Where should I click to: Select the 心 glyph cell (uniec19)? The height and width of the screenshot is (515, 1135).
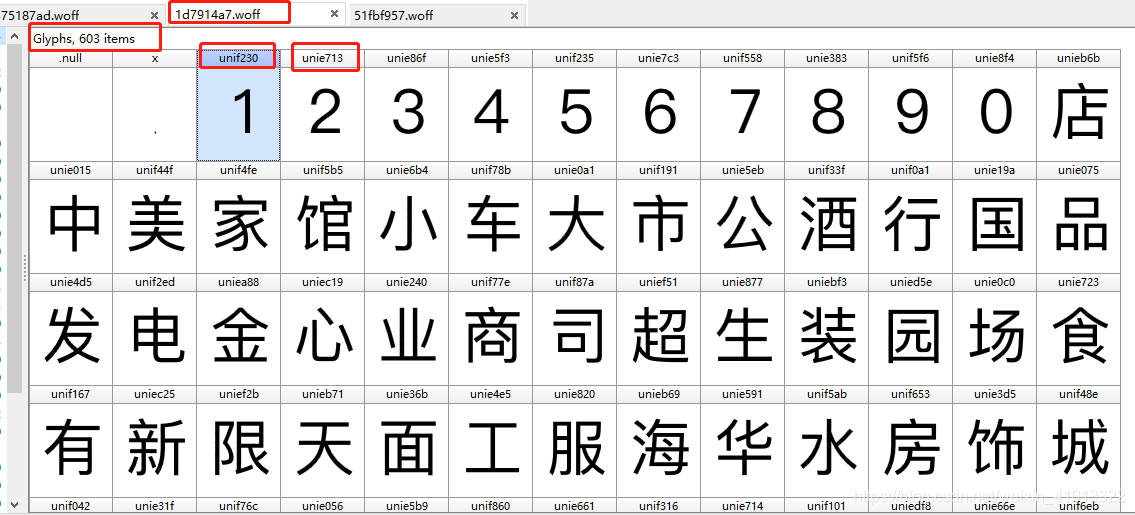coord(322,330)
